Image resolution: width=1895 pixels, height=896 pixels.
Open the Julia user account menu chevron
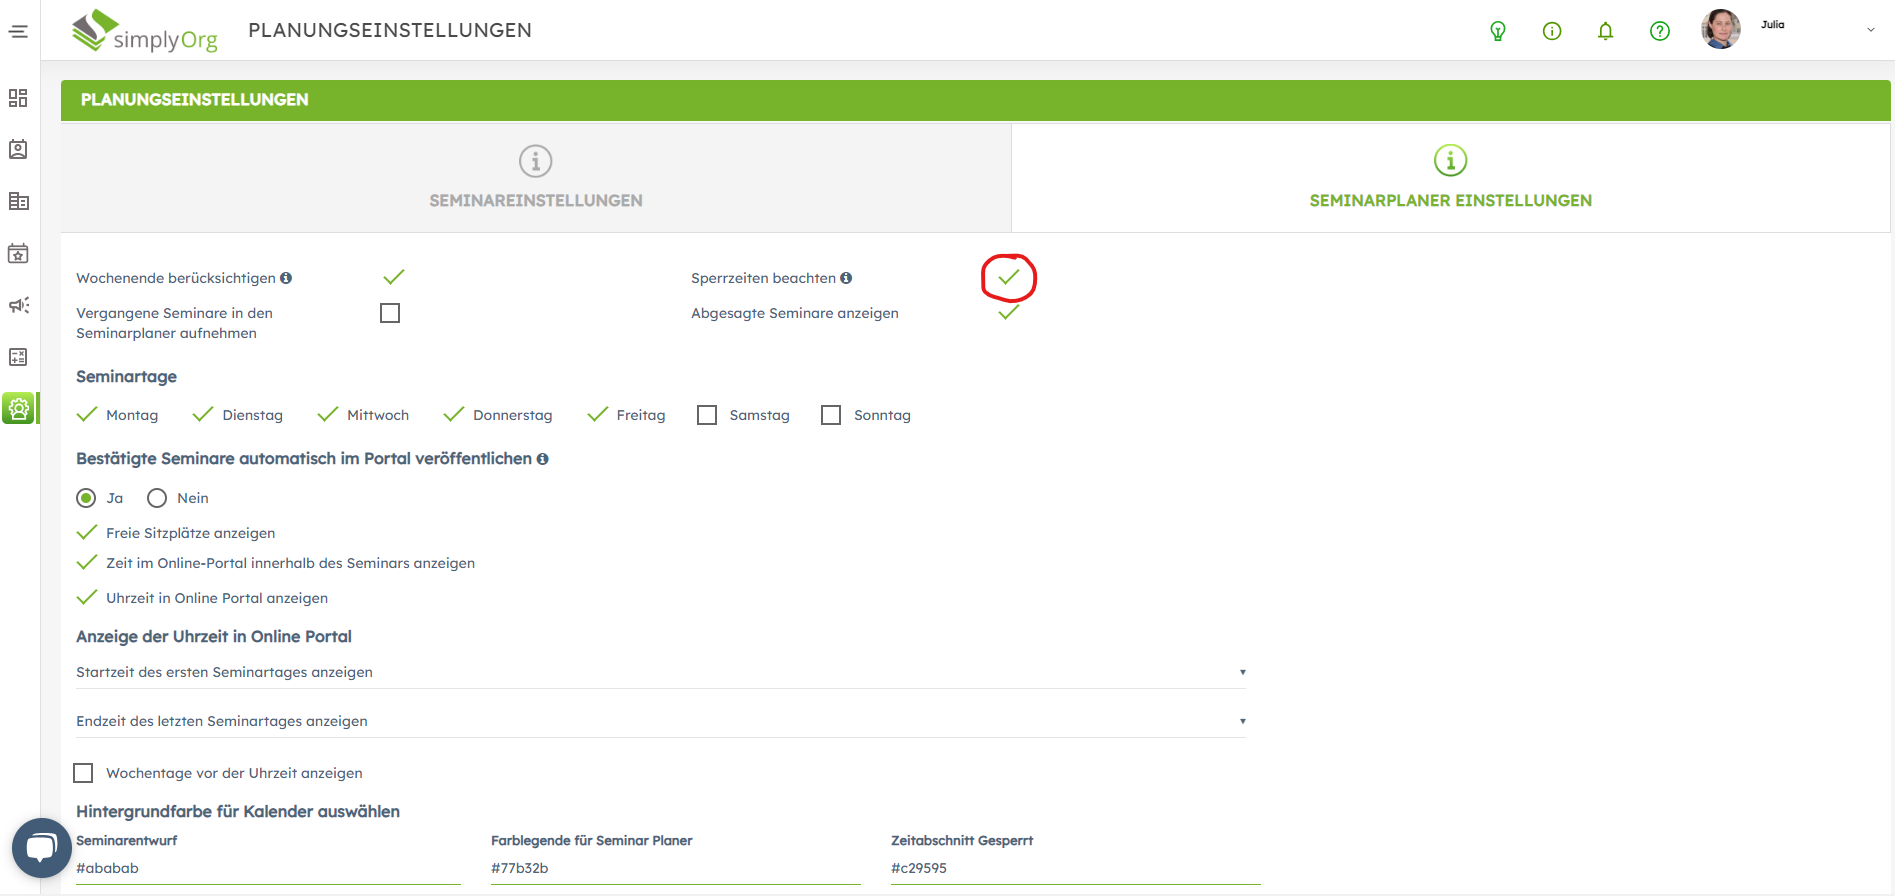point(1870,30)
